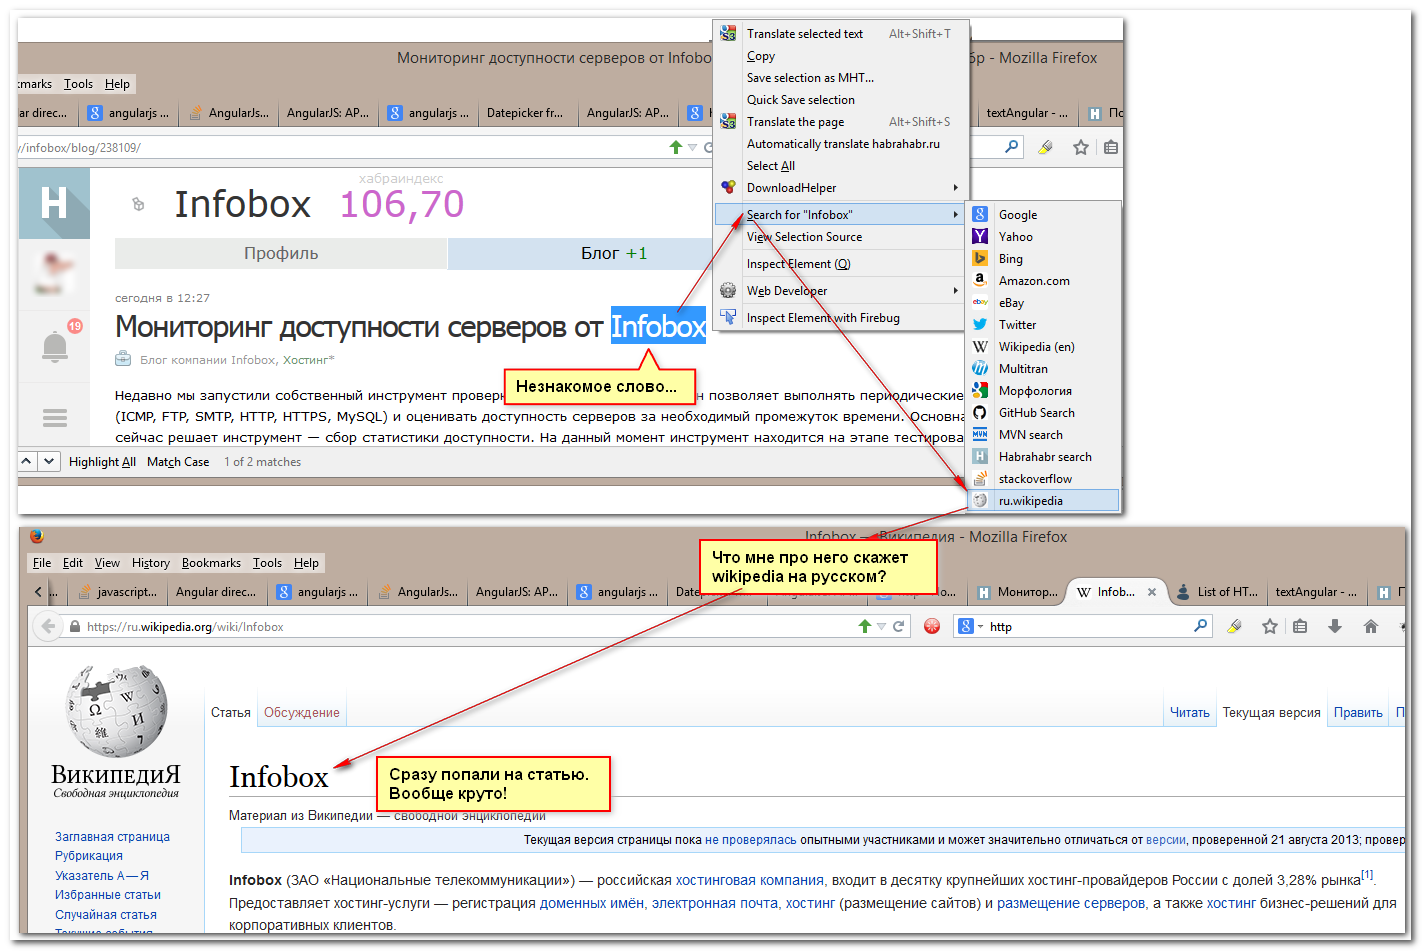
Task: Click View Selection Source
Action: pyautogui.click(x=841, y=237)
